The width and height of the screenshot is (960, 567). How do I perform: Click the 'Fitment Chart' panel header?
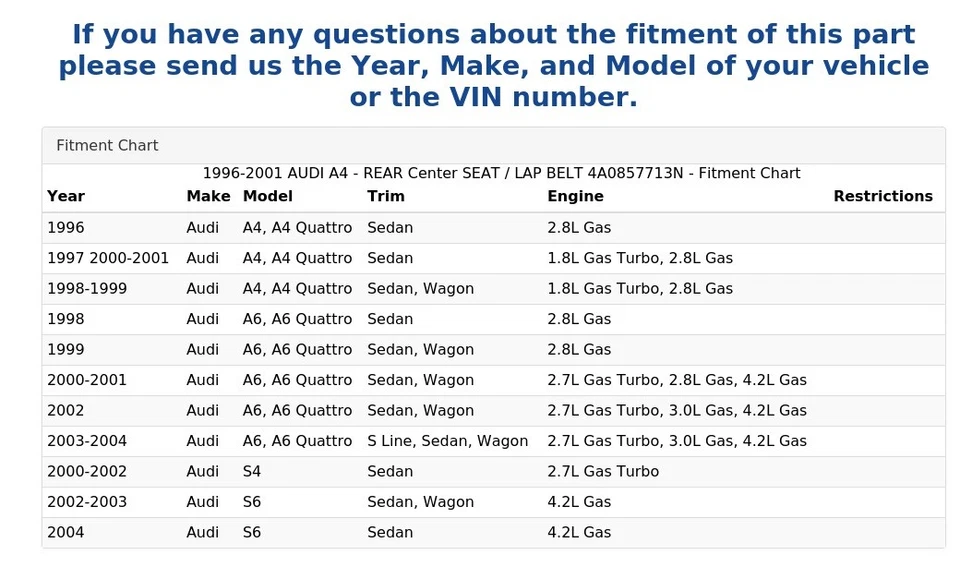pos(107,146)
